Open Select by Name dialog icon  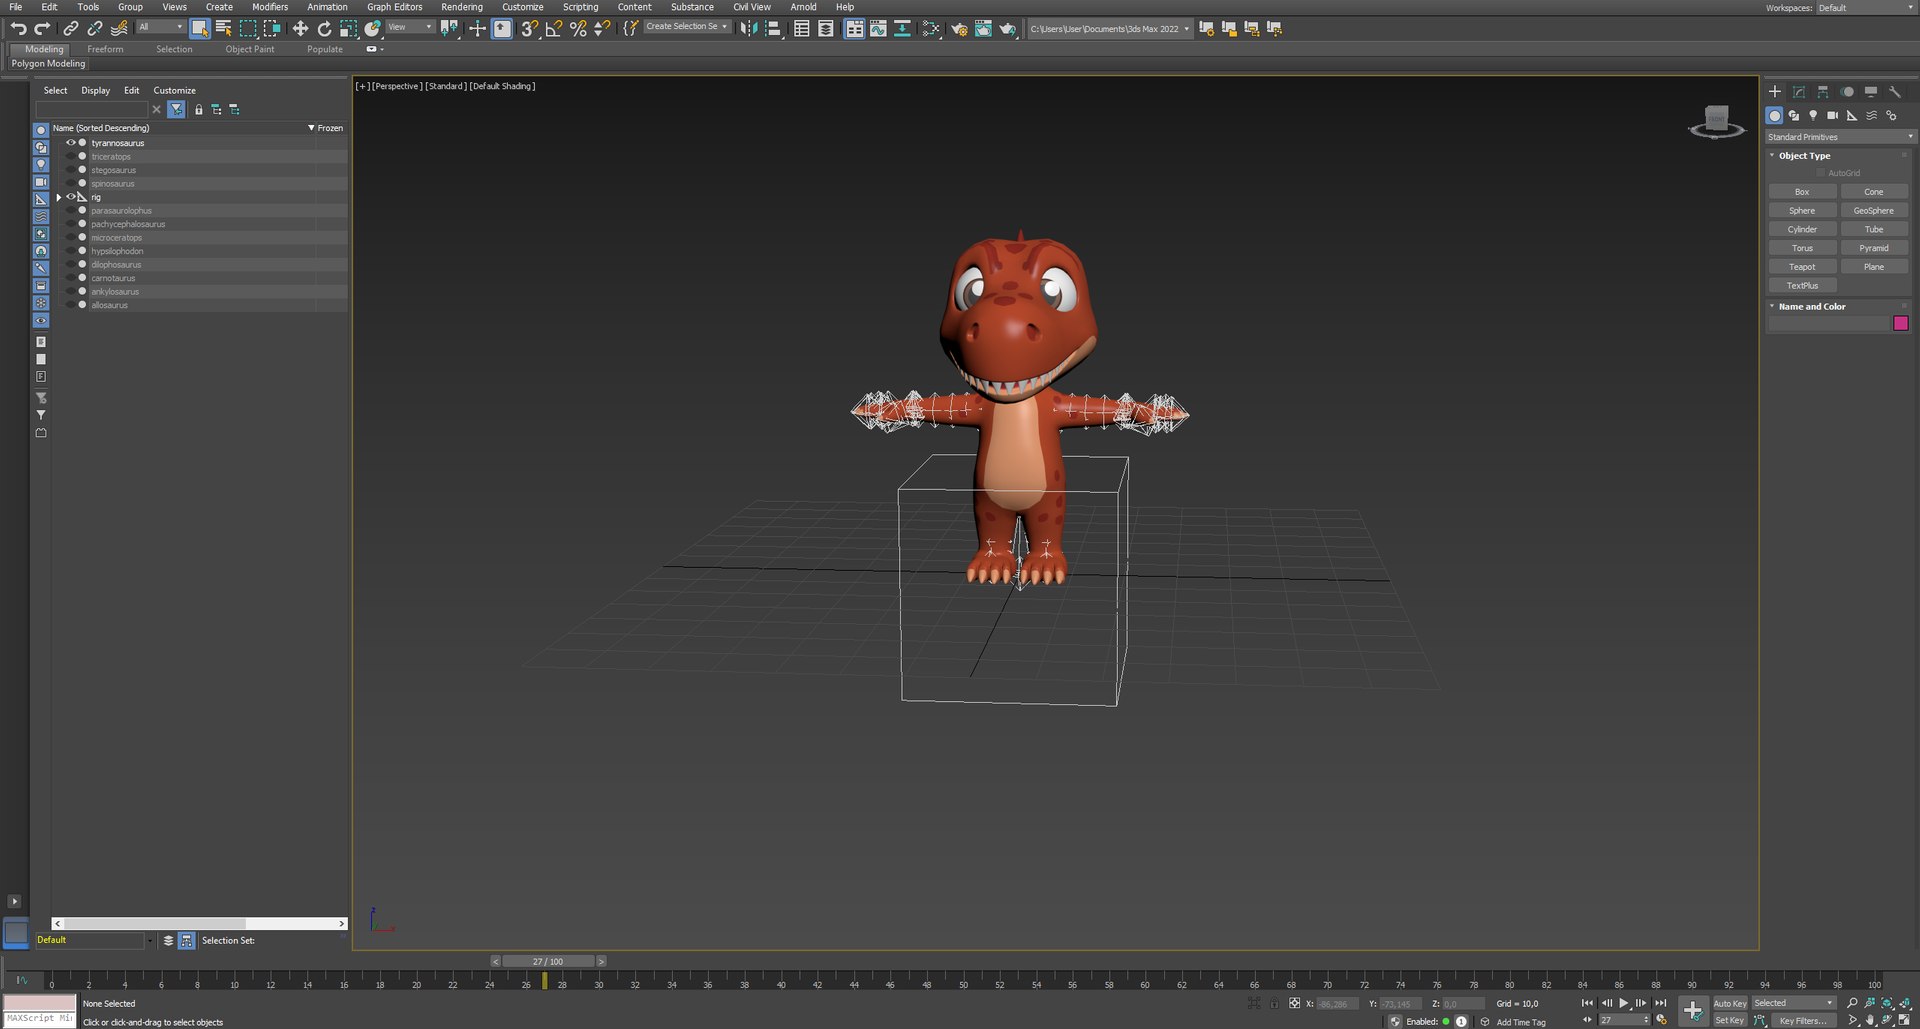coord(224,29)
